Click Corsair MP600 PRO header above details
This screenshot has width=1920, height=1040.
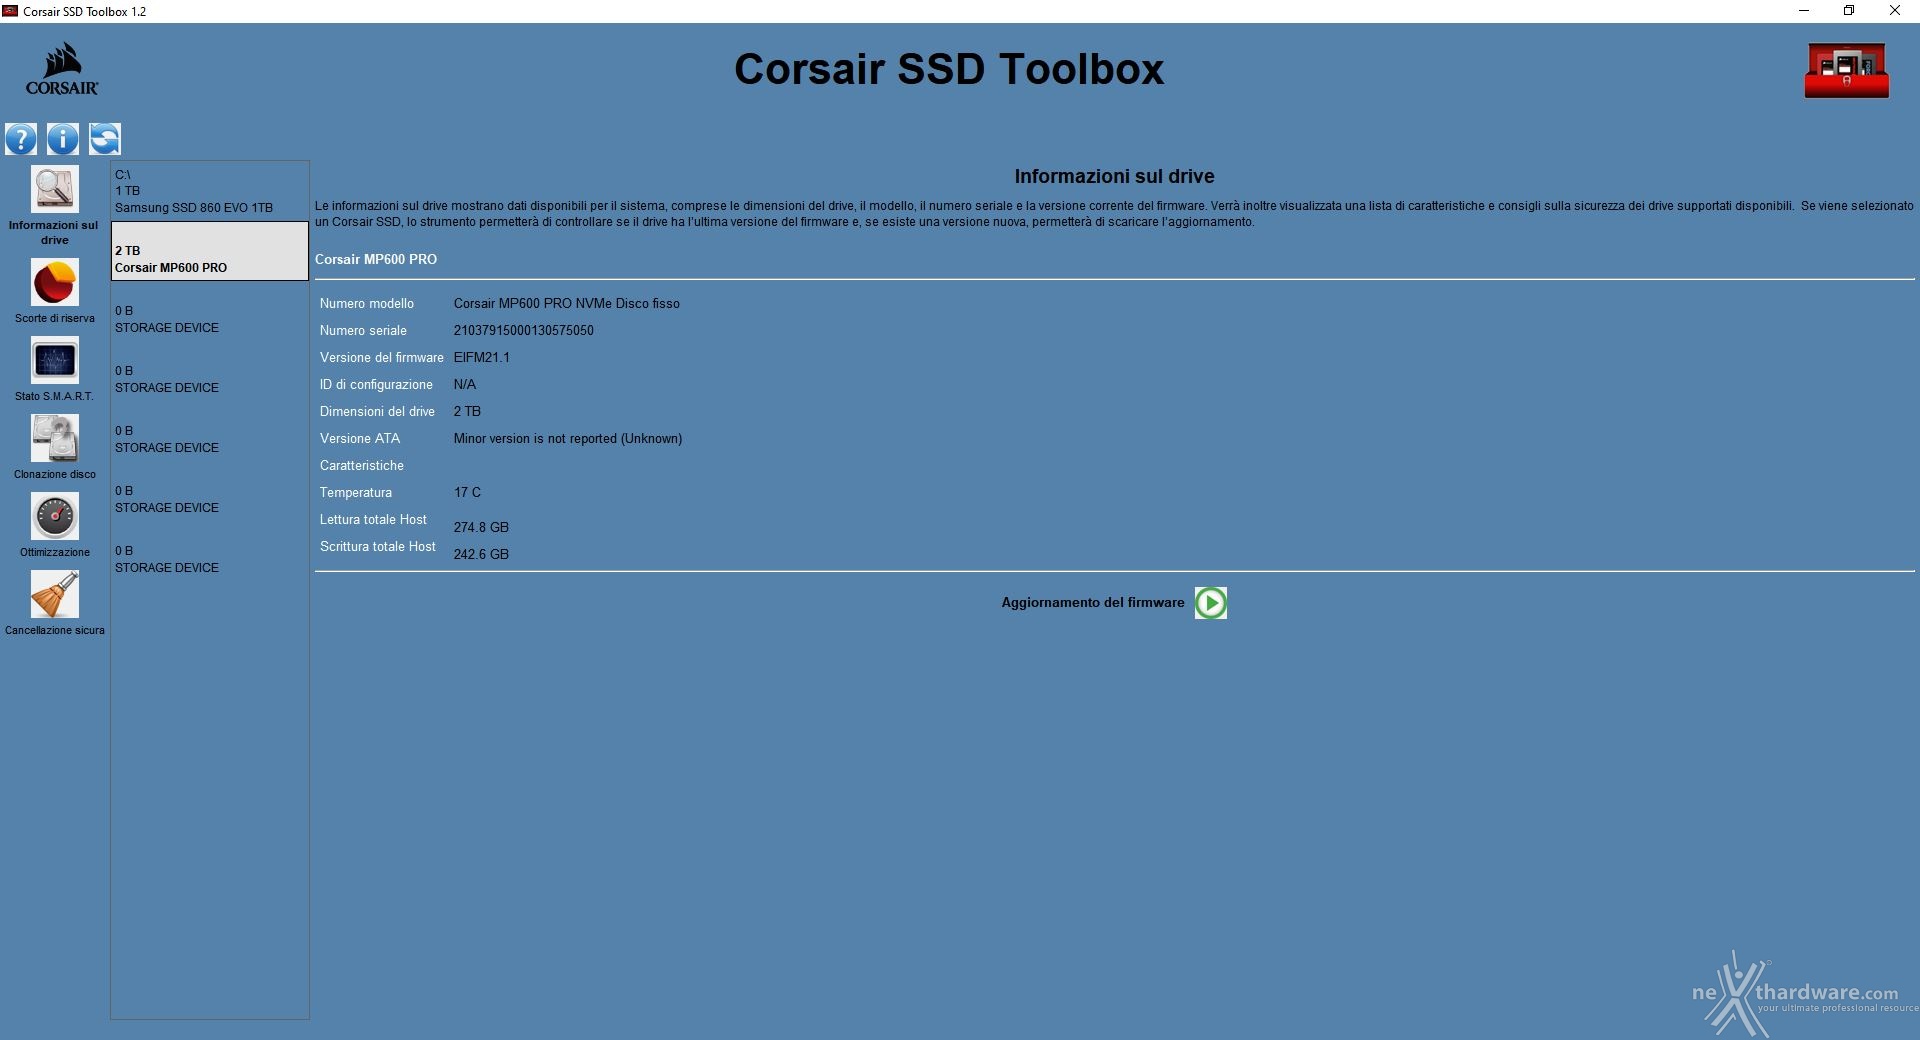tap(376, 260)
